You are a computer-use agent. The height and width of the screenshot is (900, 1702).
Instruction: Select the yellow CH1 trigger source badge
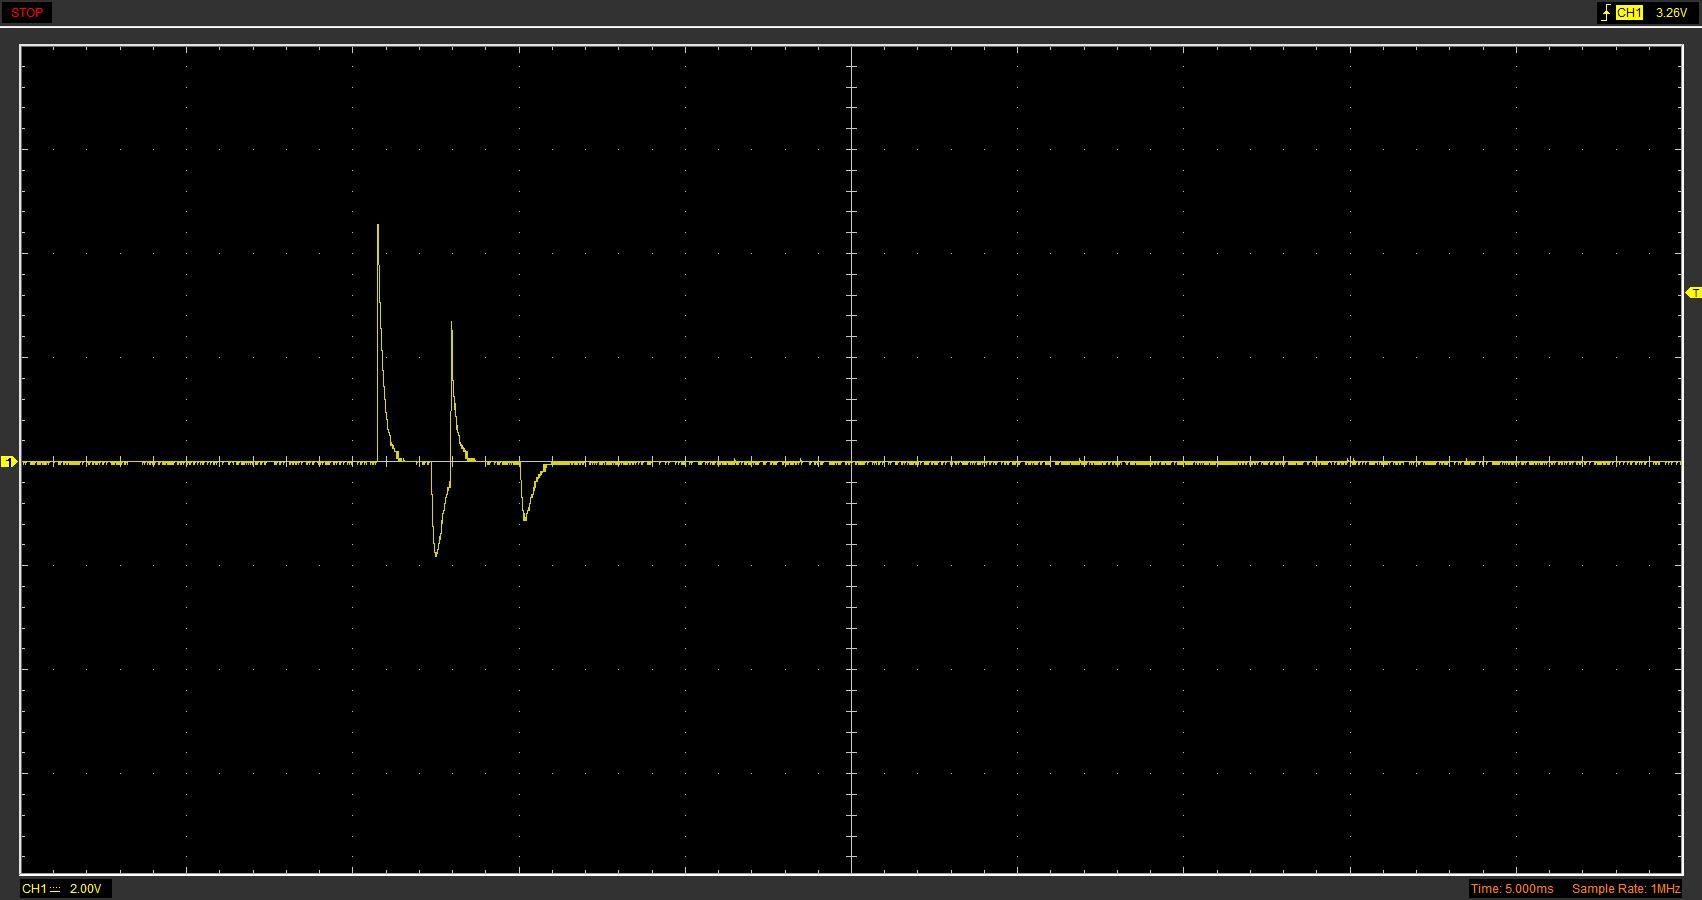[x=1629, y=13]
